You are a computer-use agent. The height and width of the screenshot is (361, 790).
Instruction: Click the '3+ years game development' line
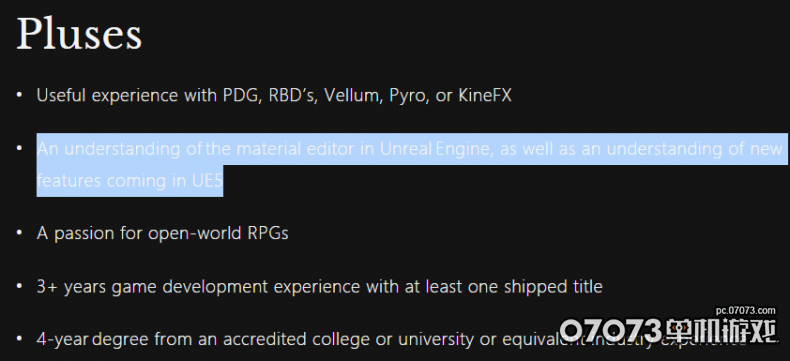(319, 287)
